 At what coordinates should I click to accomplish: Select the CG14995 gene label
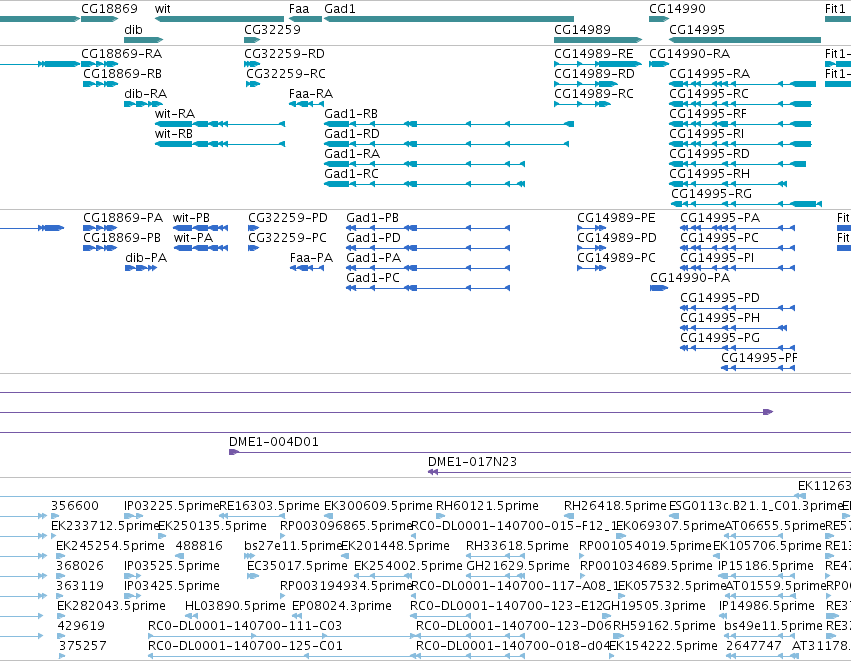[x=697, y=29]
